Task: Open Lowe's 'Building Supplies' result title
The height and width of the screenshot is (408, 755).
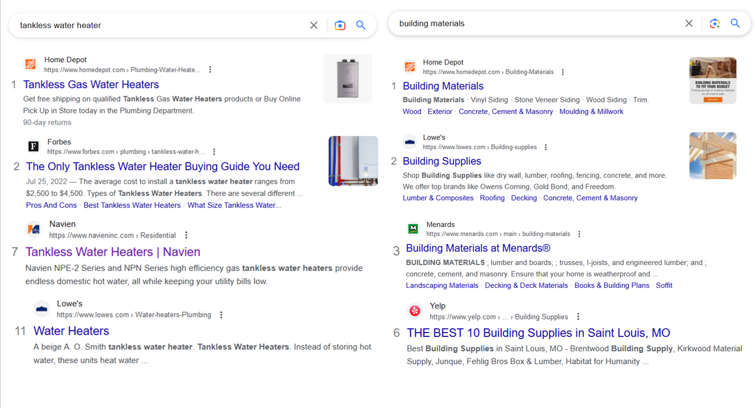Action: (x=442, y=161)
